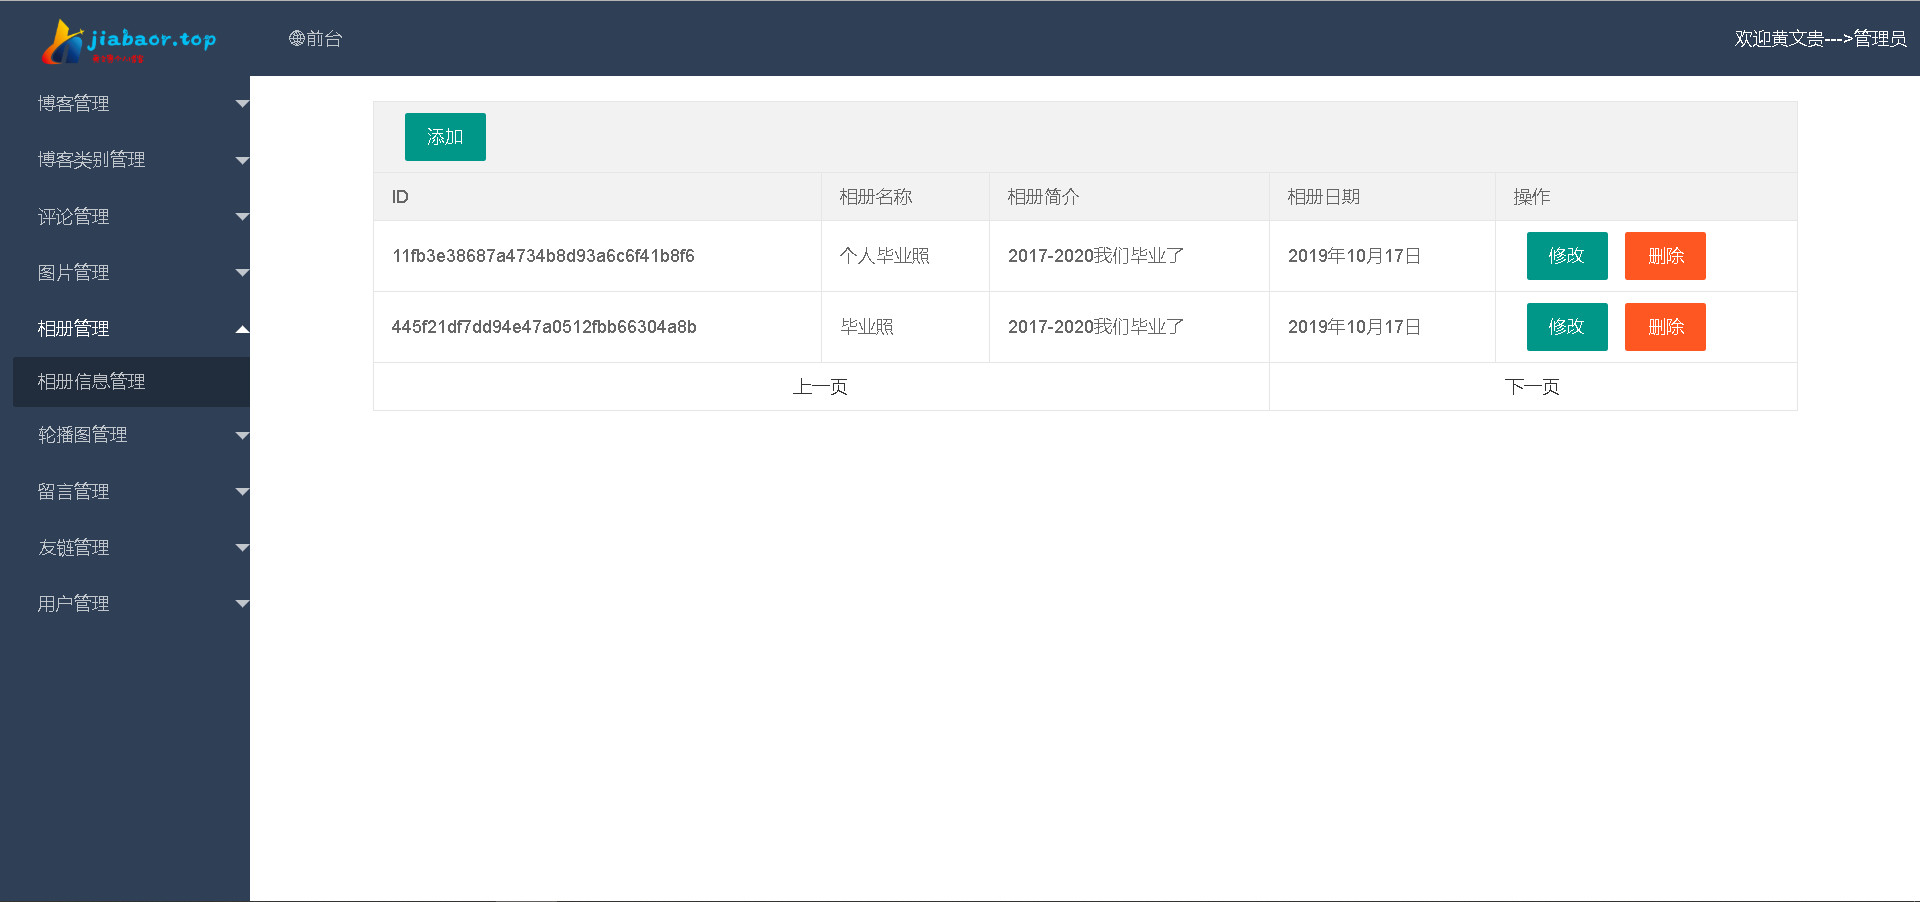Open the 博客类别管理 sidebar menu
This screenshot has width=1920, height=902.
click(91, 159)
